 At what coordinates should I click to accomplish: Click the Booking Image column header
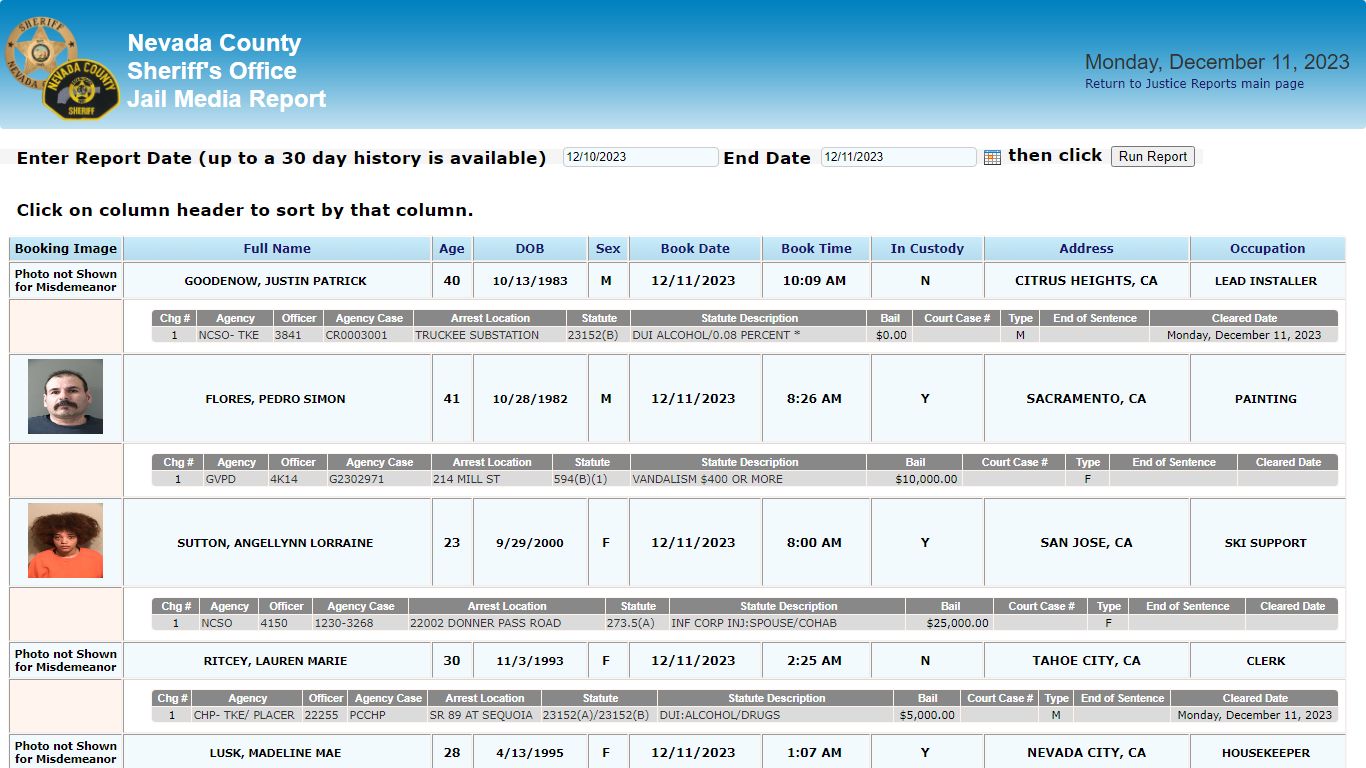pyautogui.click(x=66, y=249)
